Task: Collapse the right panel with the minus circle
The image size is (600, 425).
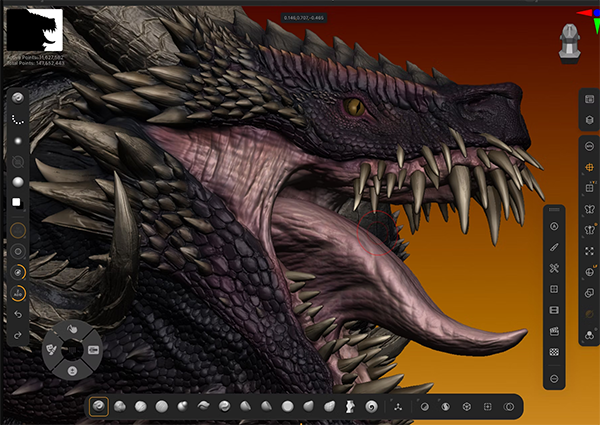Action: (x=554, y=379)
